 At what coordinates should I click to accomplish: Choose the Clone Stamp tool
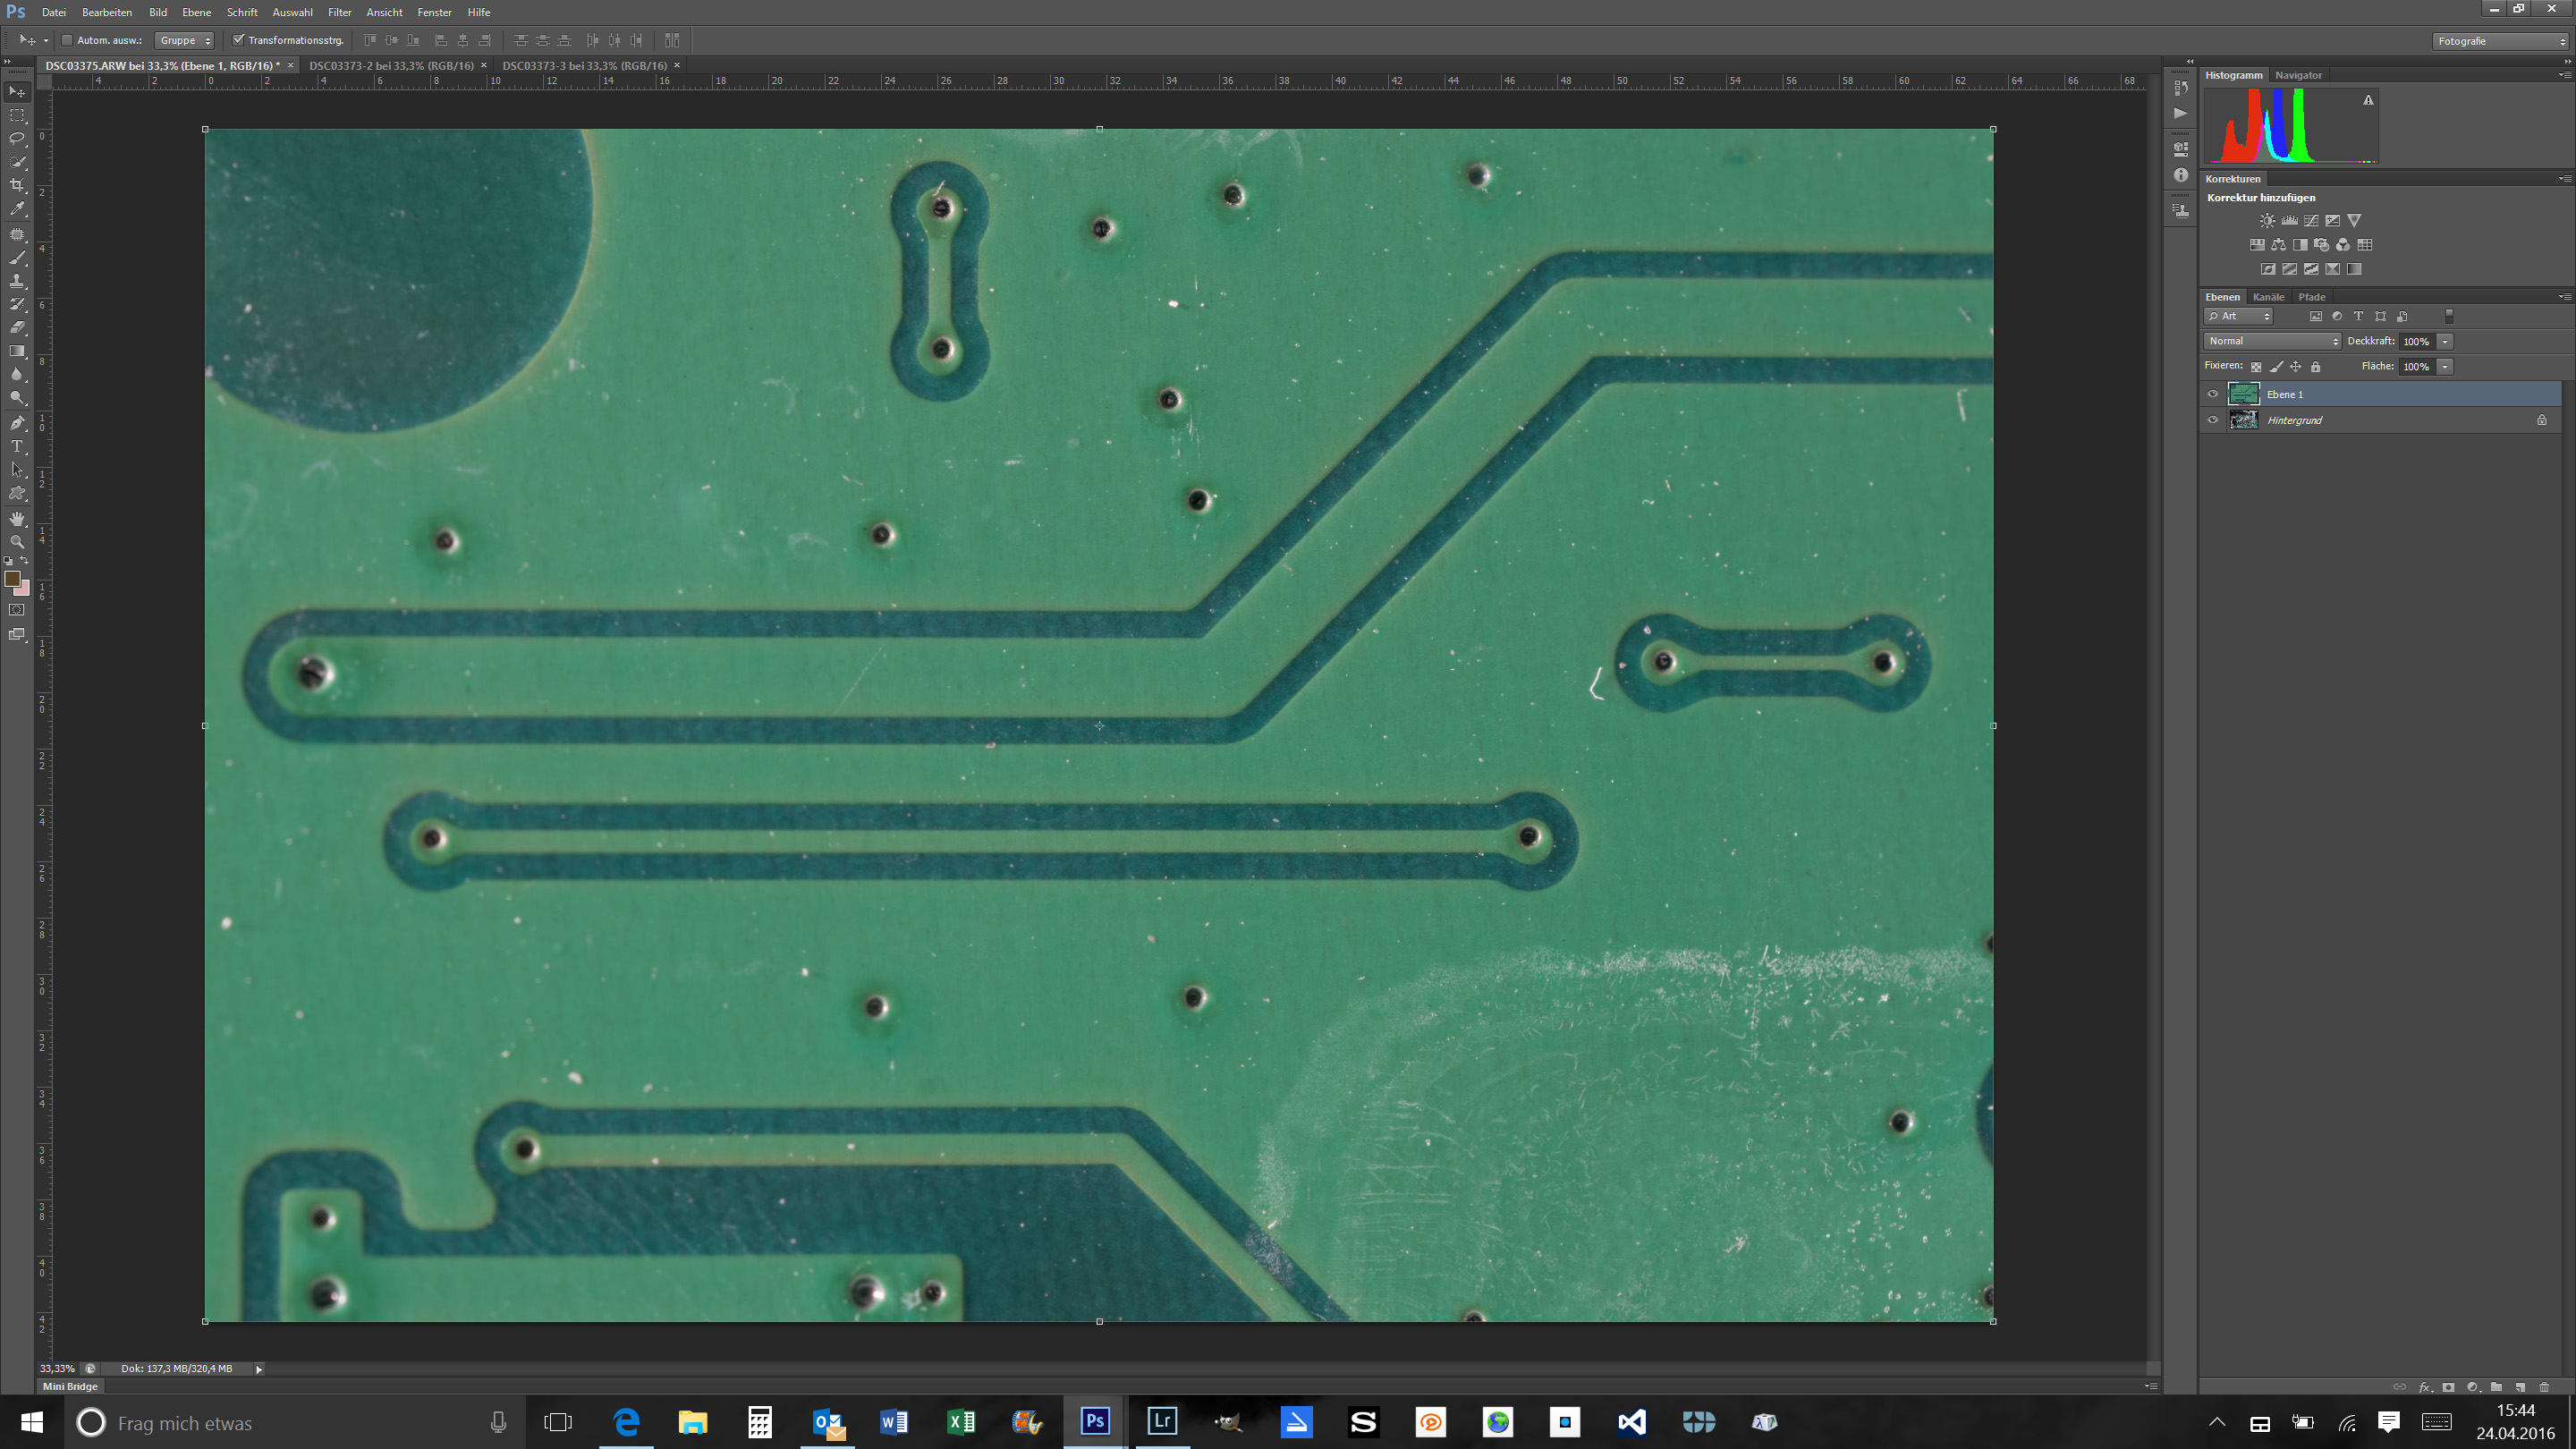[17, 282]
